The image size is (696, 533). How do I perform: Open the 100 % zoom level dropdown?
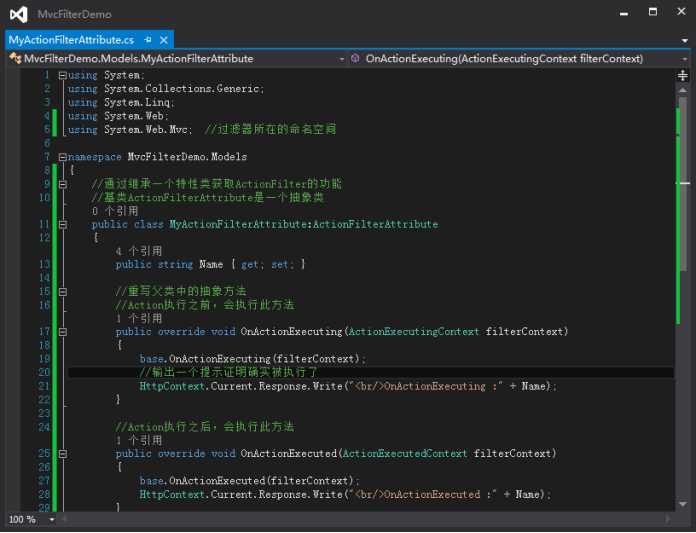[x=52, y=519]
